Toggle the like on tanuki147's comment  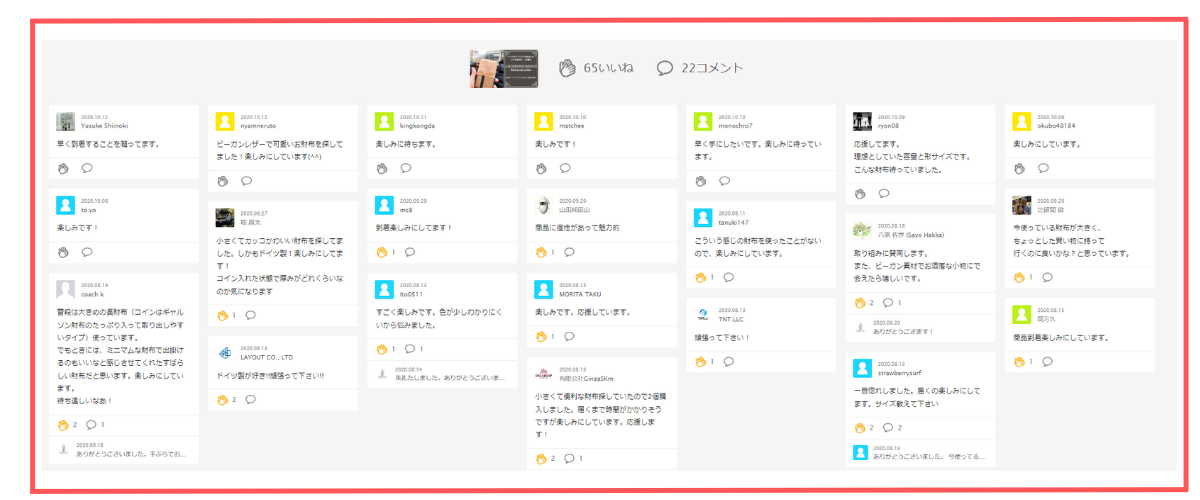pyautogui.click(x=701, y=277)
